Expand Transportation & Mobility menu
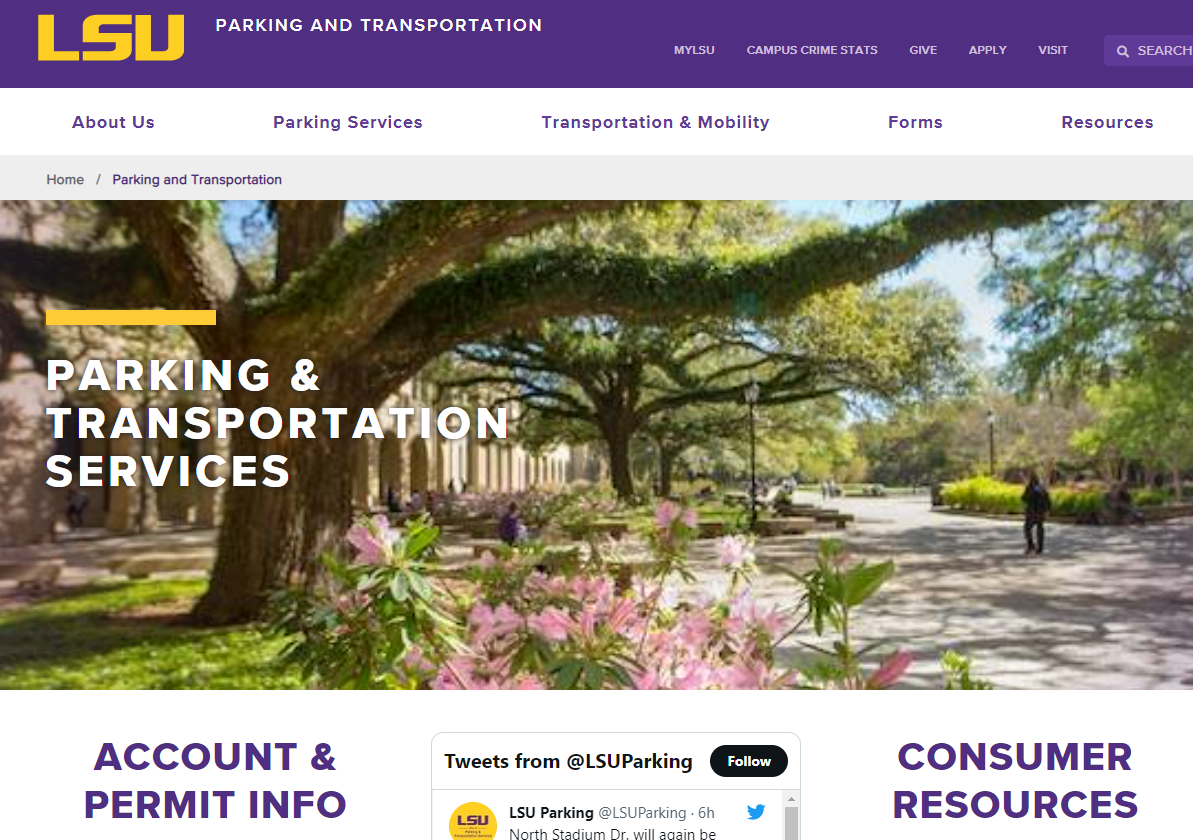This screenshot has height=840, width=1193. [655, 122]
